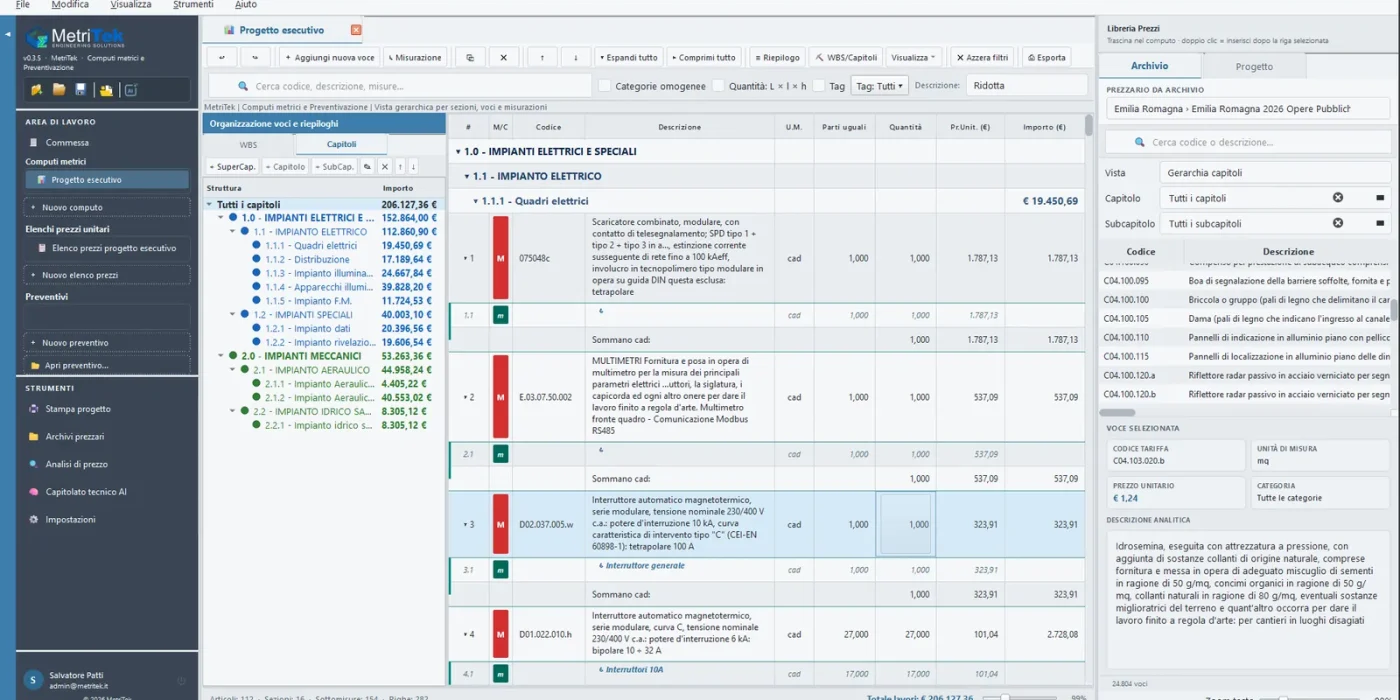1400x700 pixels.
Task: Click the Esporta button
Action: click(1044, 57)
